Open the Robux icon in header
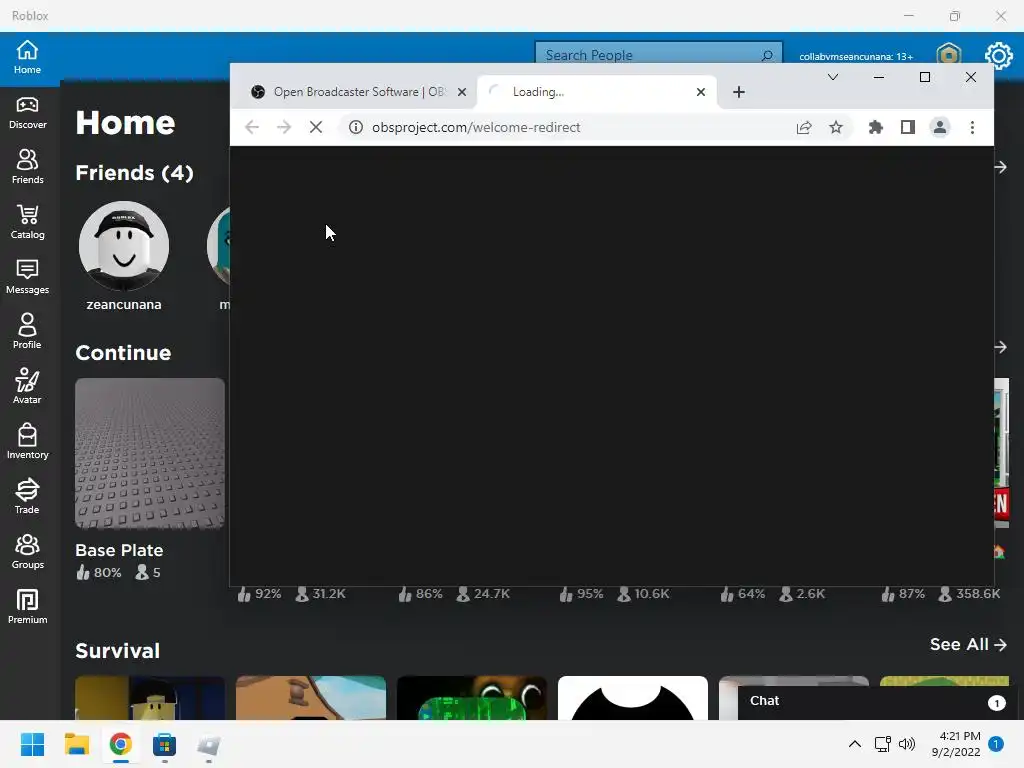The height and width of the screenshot is (768, 1024). [949, 54]
